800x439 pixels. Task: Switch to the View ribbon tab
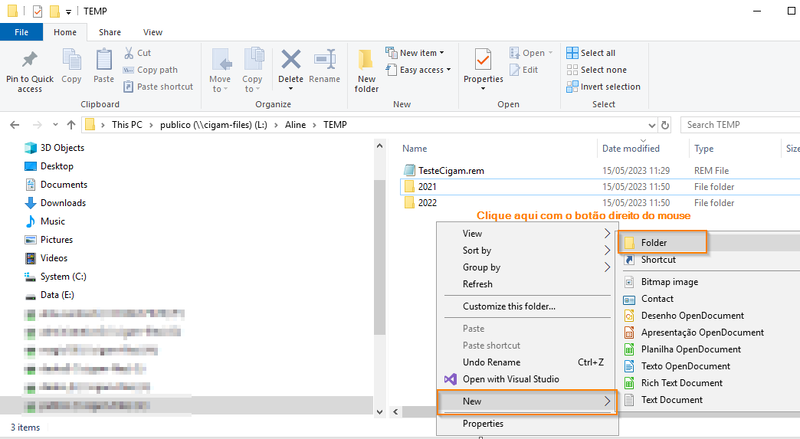(153, 32)
